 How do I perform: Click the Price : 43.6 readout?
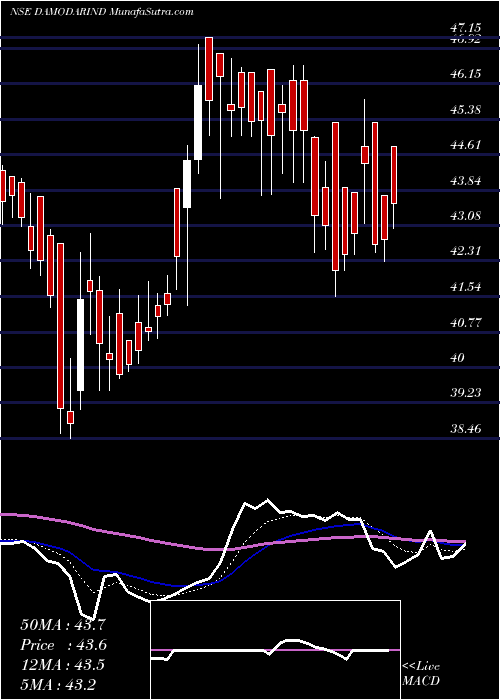(x=63, y=645)
